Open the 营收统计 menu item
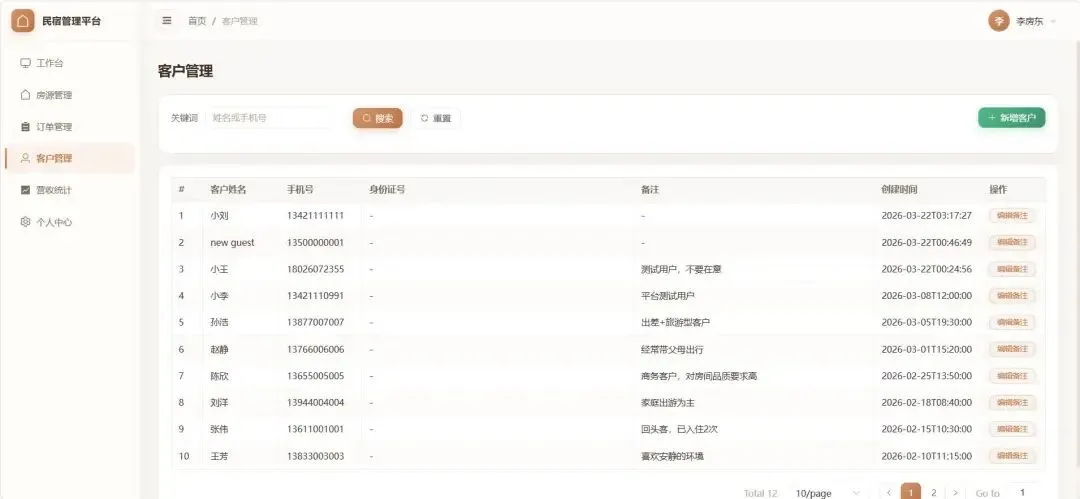This screenshot has width=1080, height=499. click(x=69, y=190)
